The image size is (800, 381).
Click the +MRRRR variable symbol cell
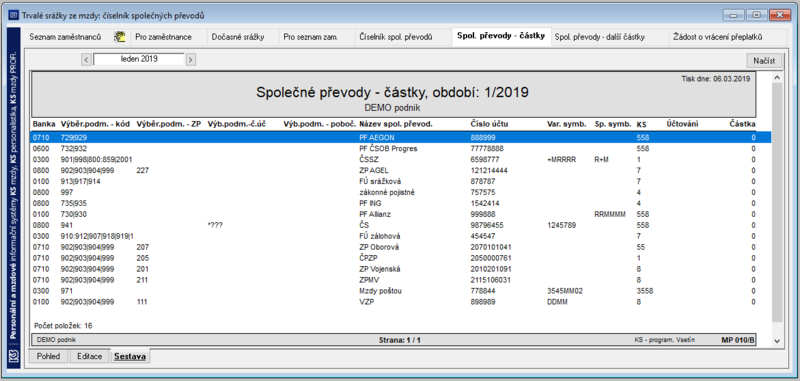(x=561, y=159)
